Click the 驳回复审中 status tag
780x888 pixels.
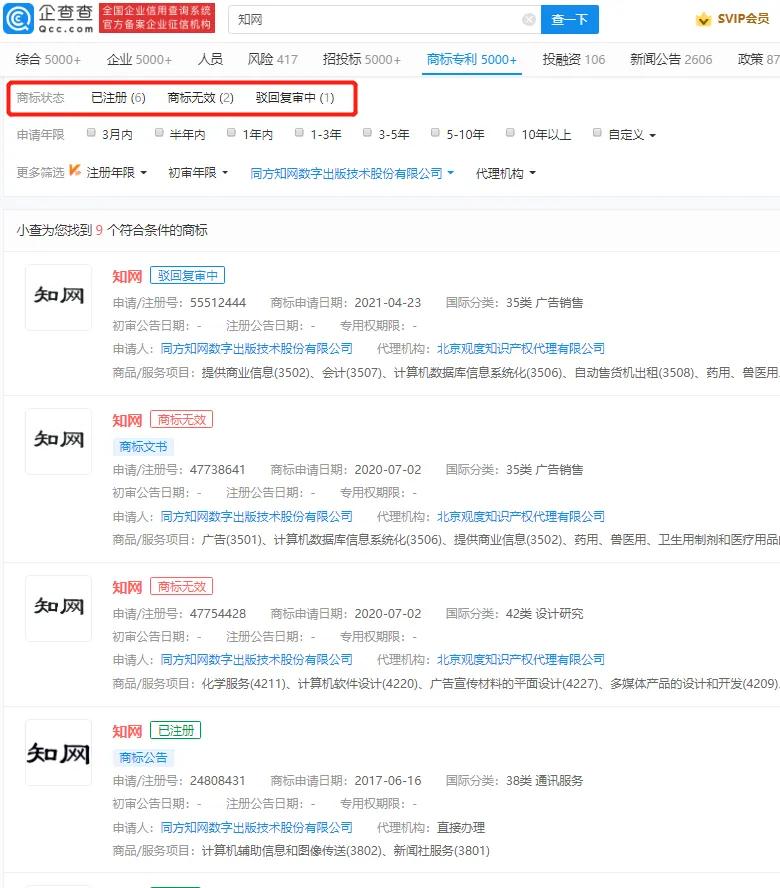[x=187, y=275]
